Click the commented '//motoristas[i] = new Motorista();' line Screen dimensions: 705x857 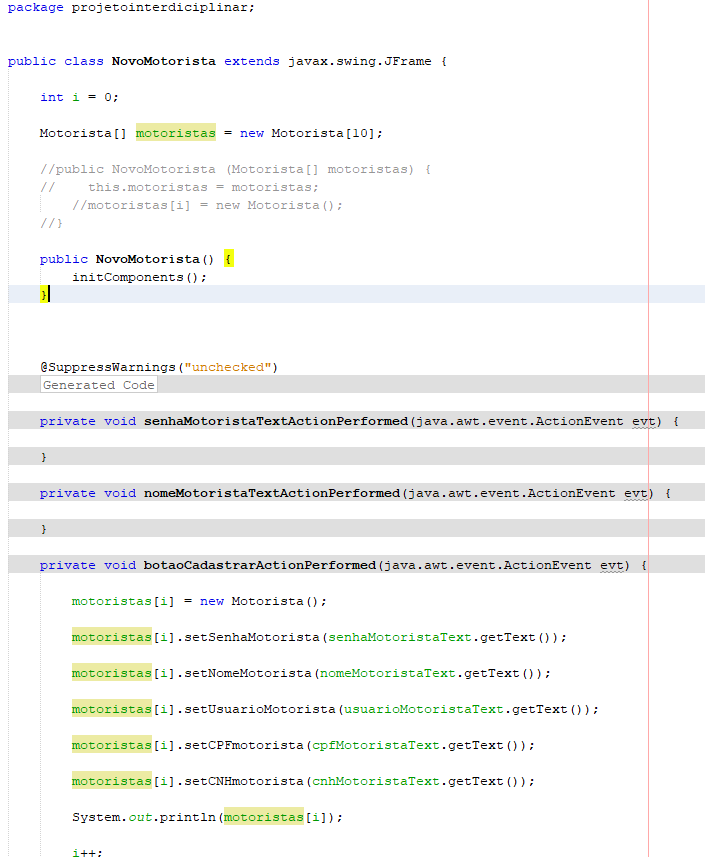coord(207,206)
